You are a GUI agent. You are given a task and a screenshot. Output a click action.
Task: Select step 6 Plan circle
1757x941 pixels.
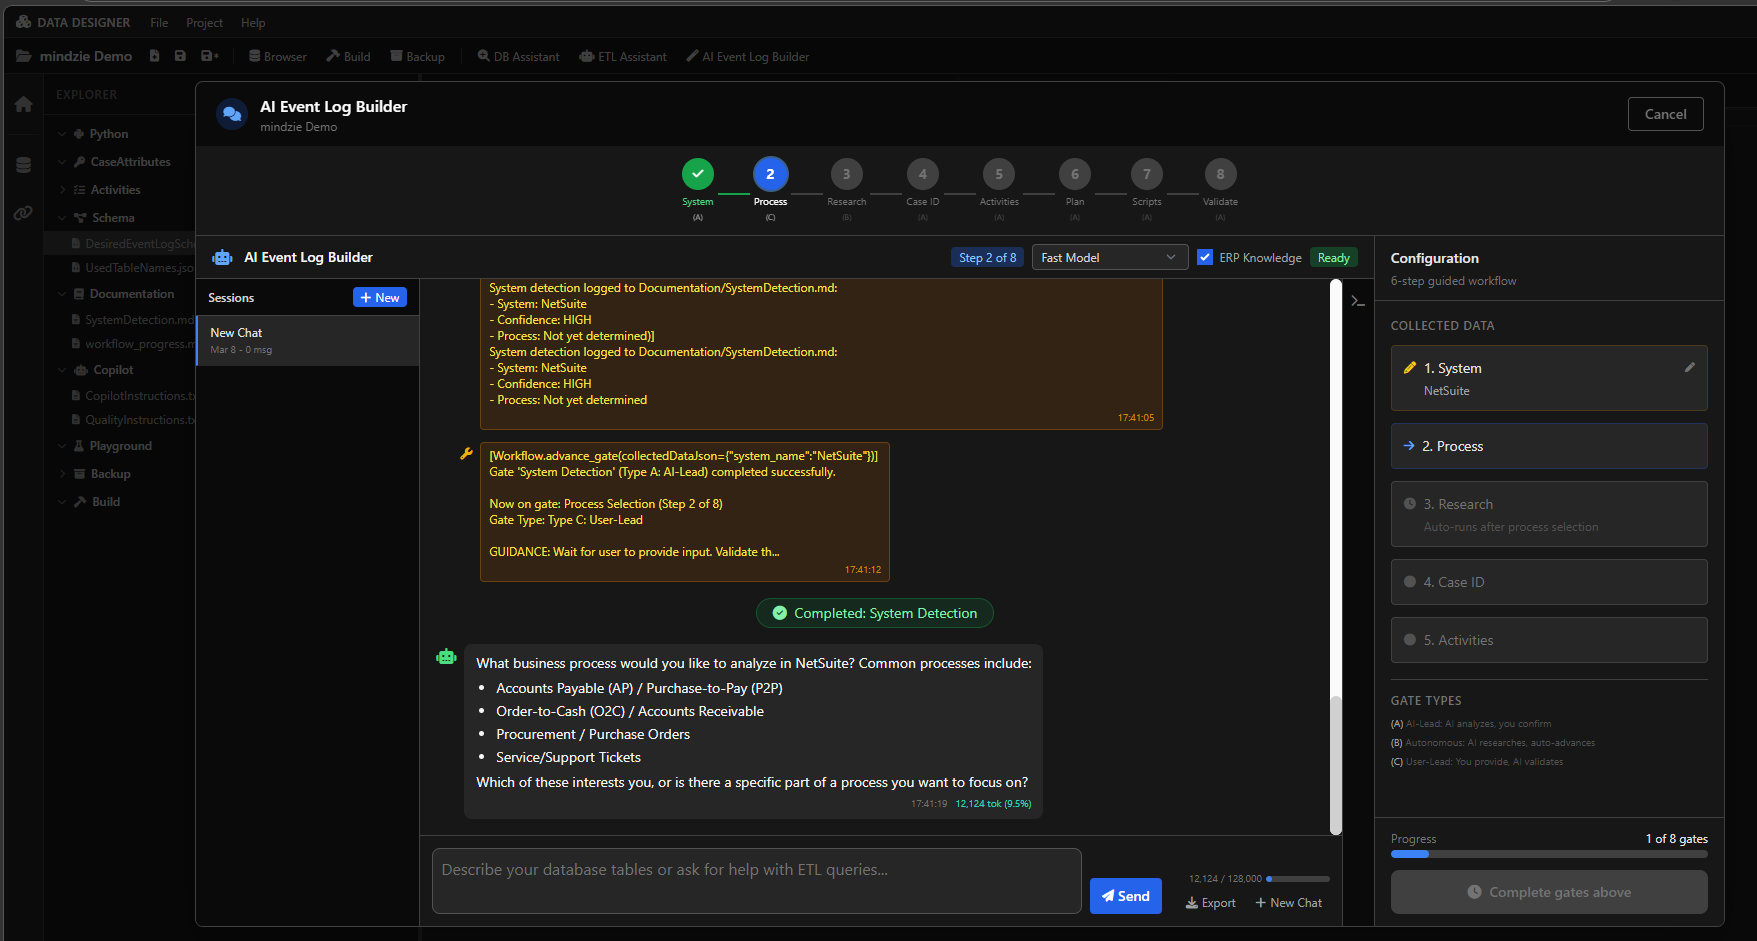click(x=1075, y=174)
